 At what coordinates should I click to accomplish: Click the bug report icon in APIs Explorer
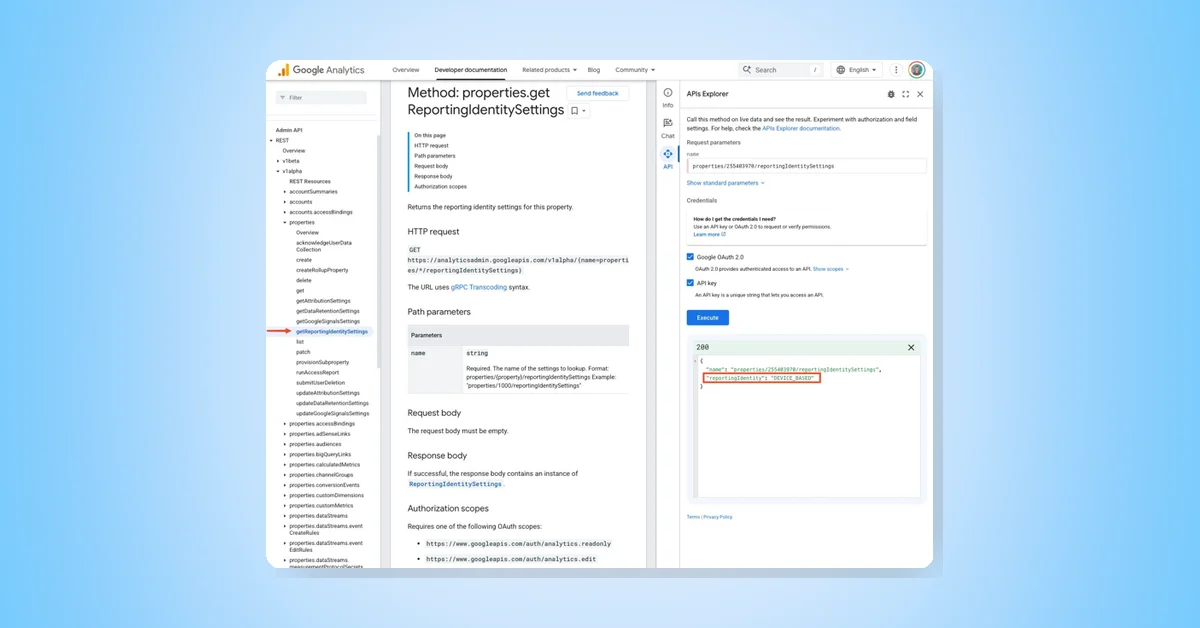[891, 94]
